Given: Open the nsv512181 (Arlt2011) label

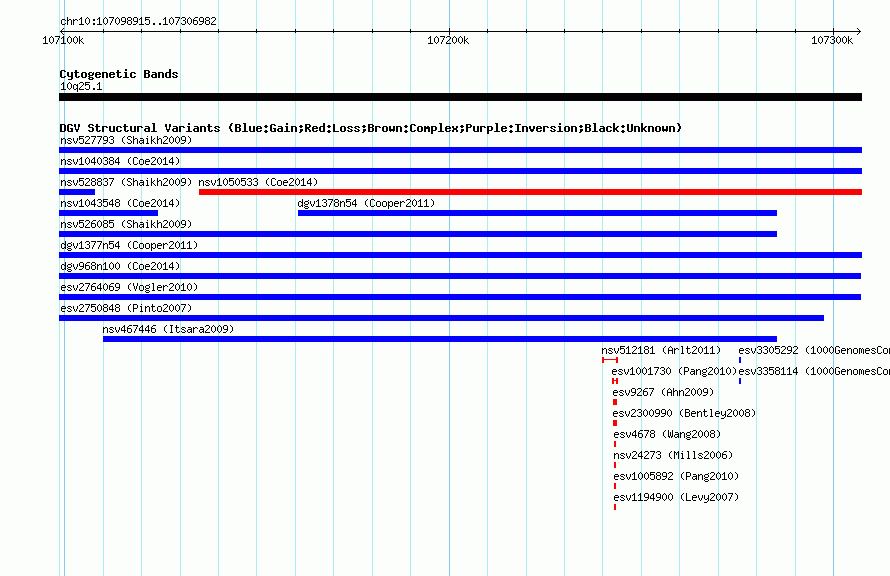Looking at the screenshot, I should (661, 350).
